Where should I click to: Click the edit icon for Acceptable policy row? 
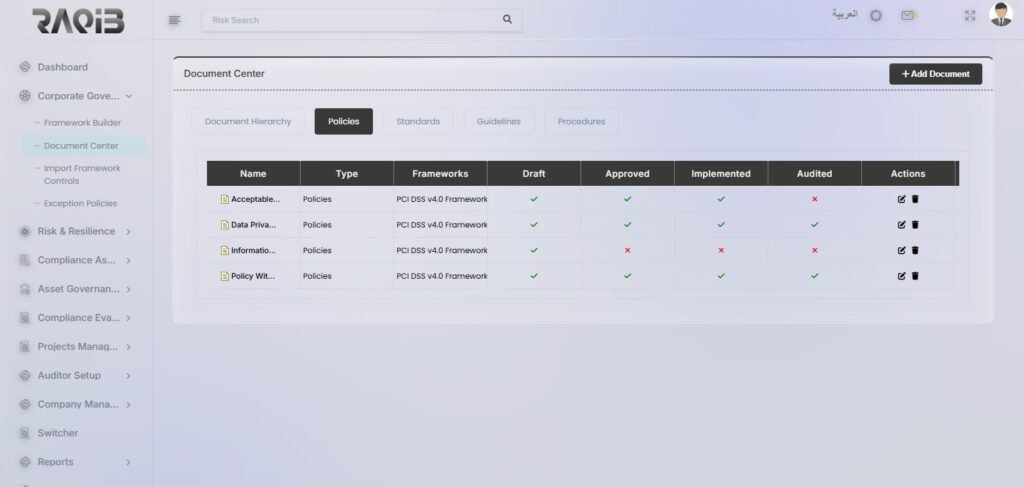coord(901,199)
